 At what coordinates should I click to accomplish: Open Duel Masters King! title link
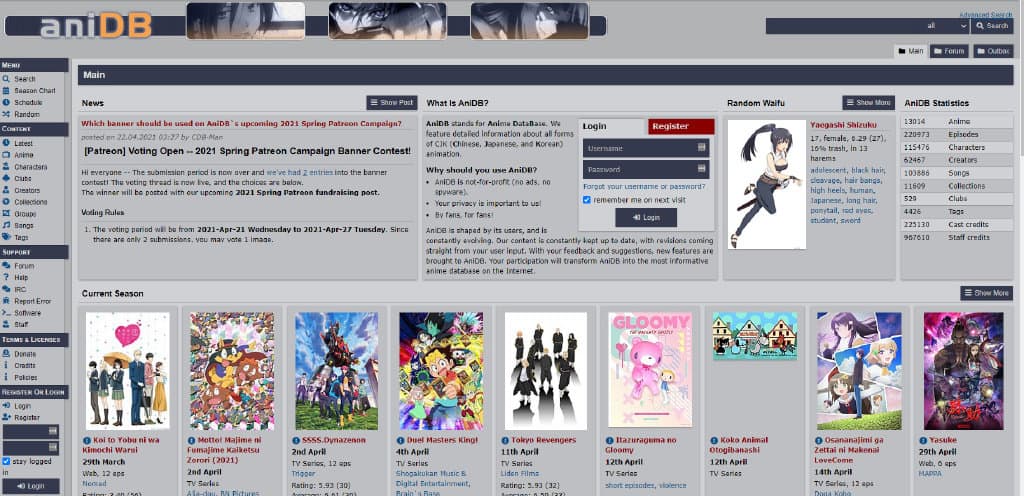coord(442,441)
